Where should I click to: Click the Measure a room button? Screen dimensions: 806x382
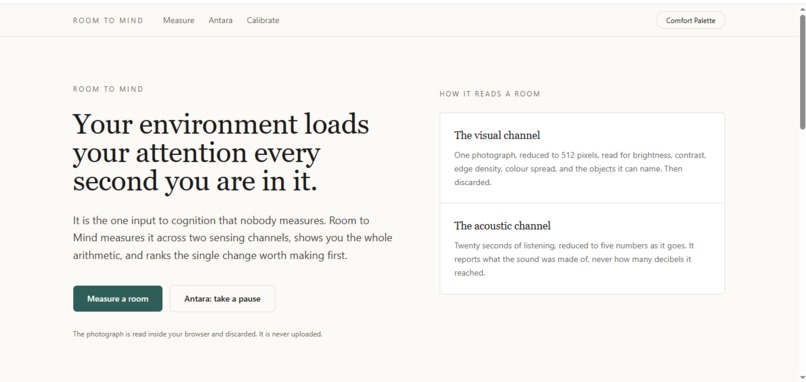[x=118, y=299]
